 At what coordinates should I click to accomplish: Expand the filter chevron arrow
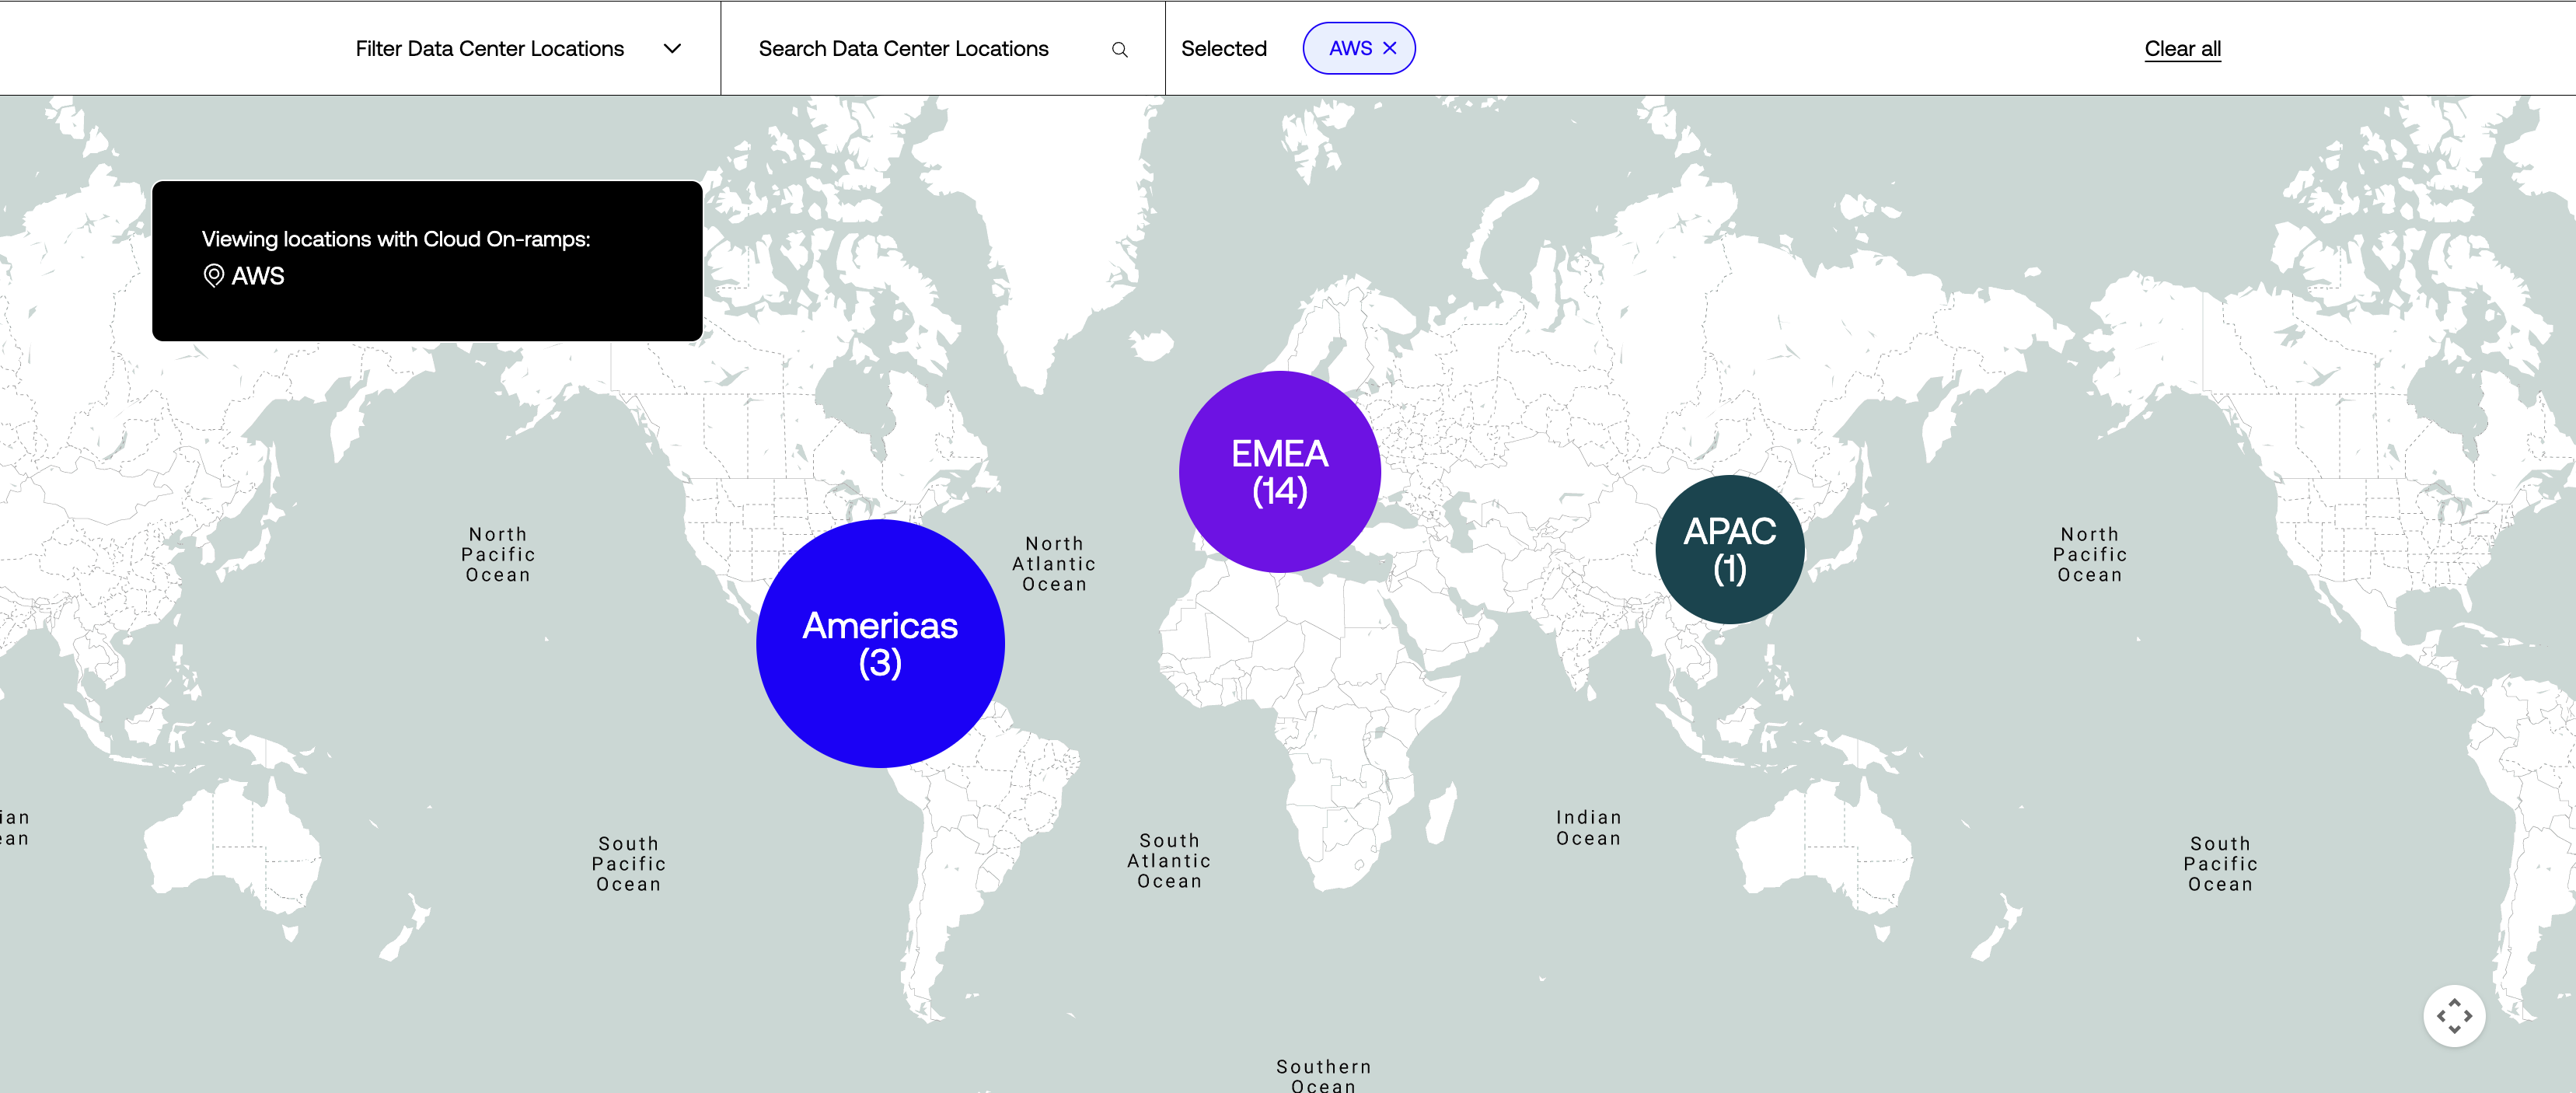click(673, 47)
